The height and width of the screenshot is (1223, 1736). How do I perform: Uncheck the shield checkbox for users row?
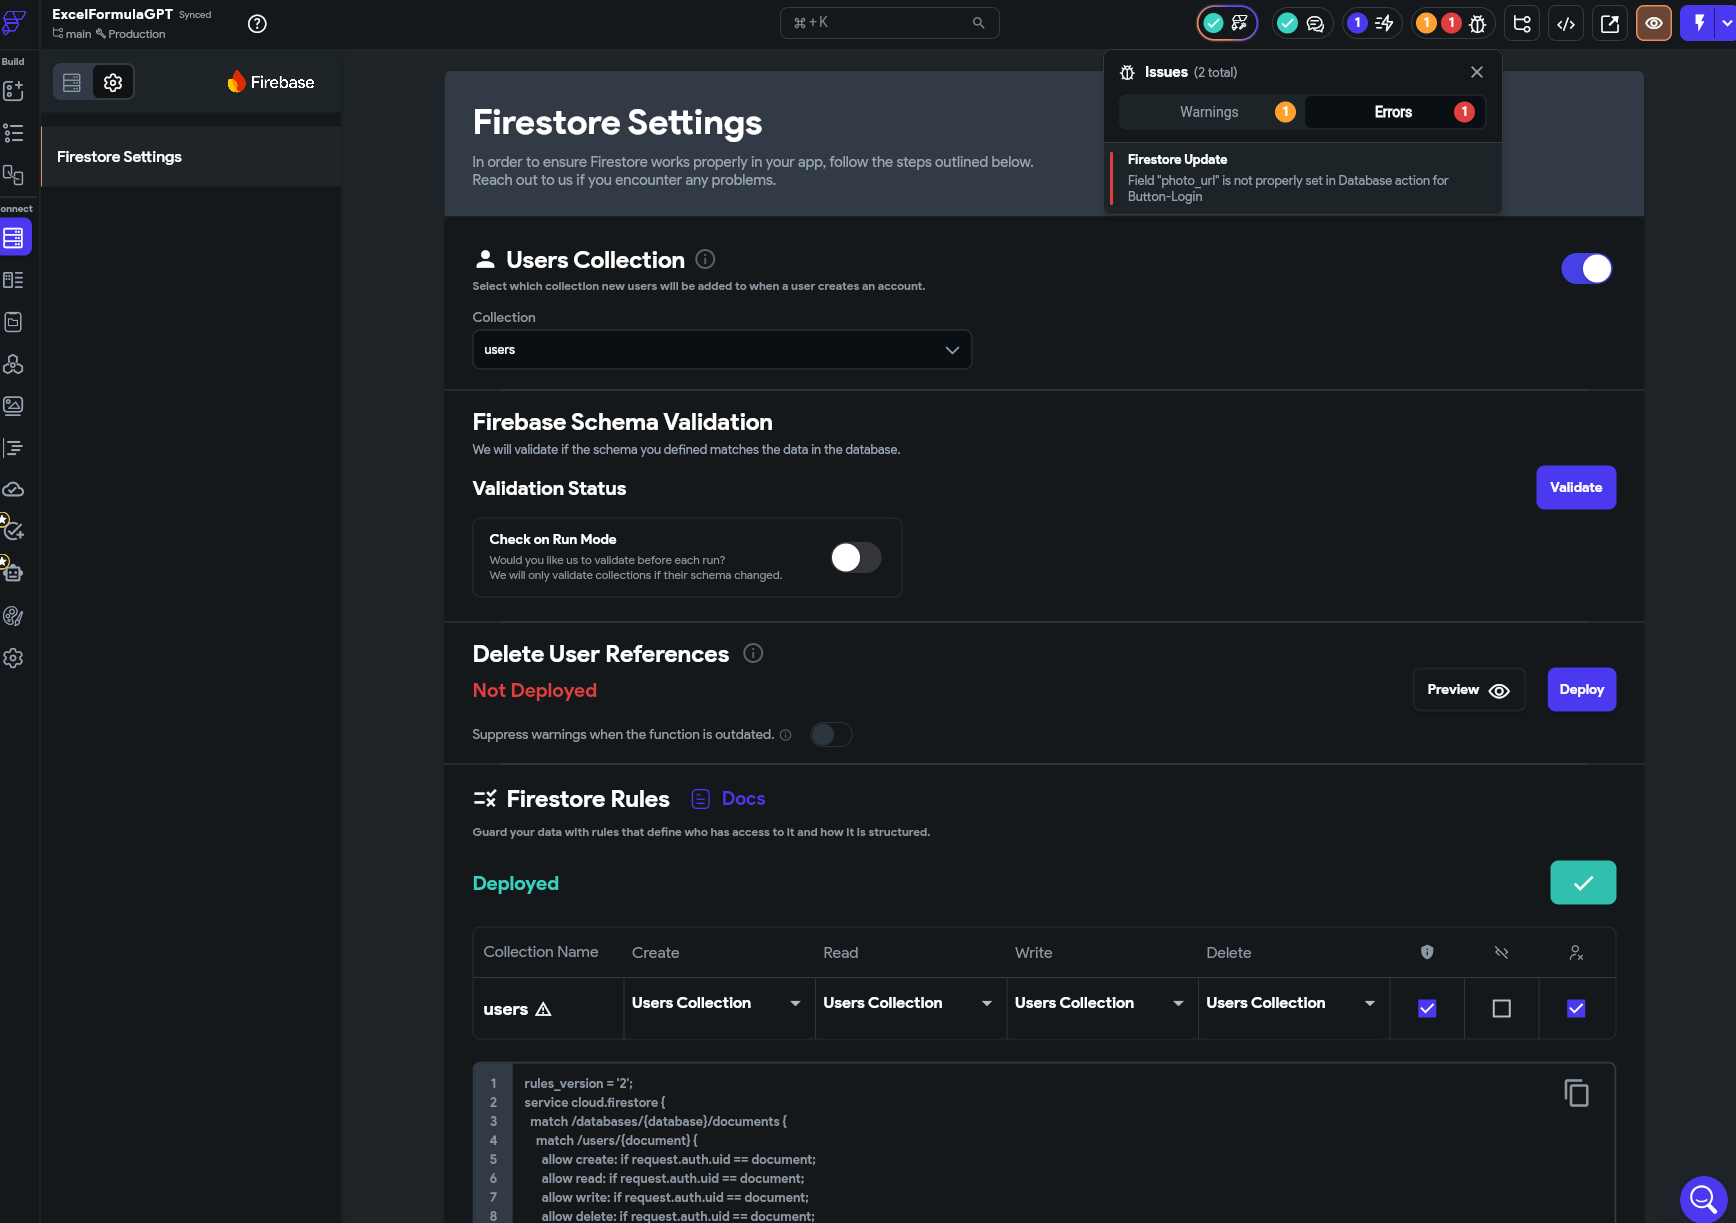coord(1427,1009)
